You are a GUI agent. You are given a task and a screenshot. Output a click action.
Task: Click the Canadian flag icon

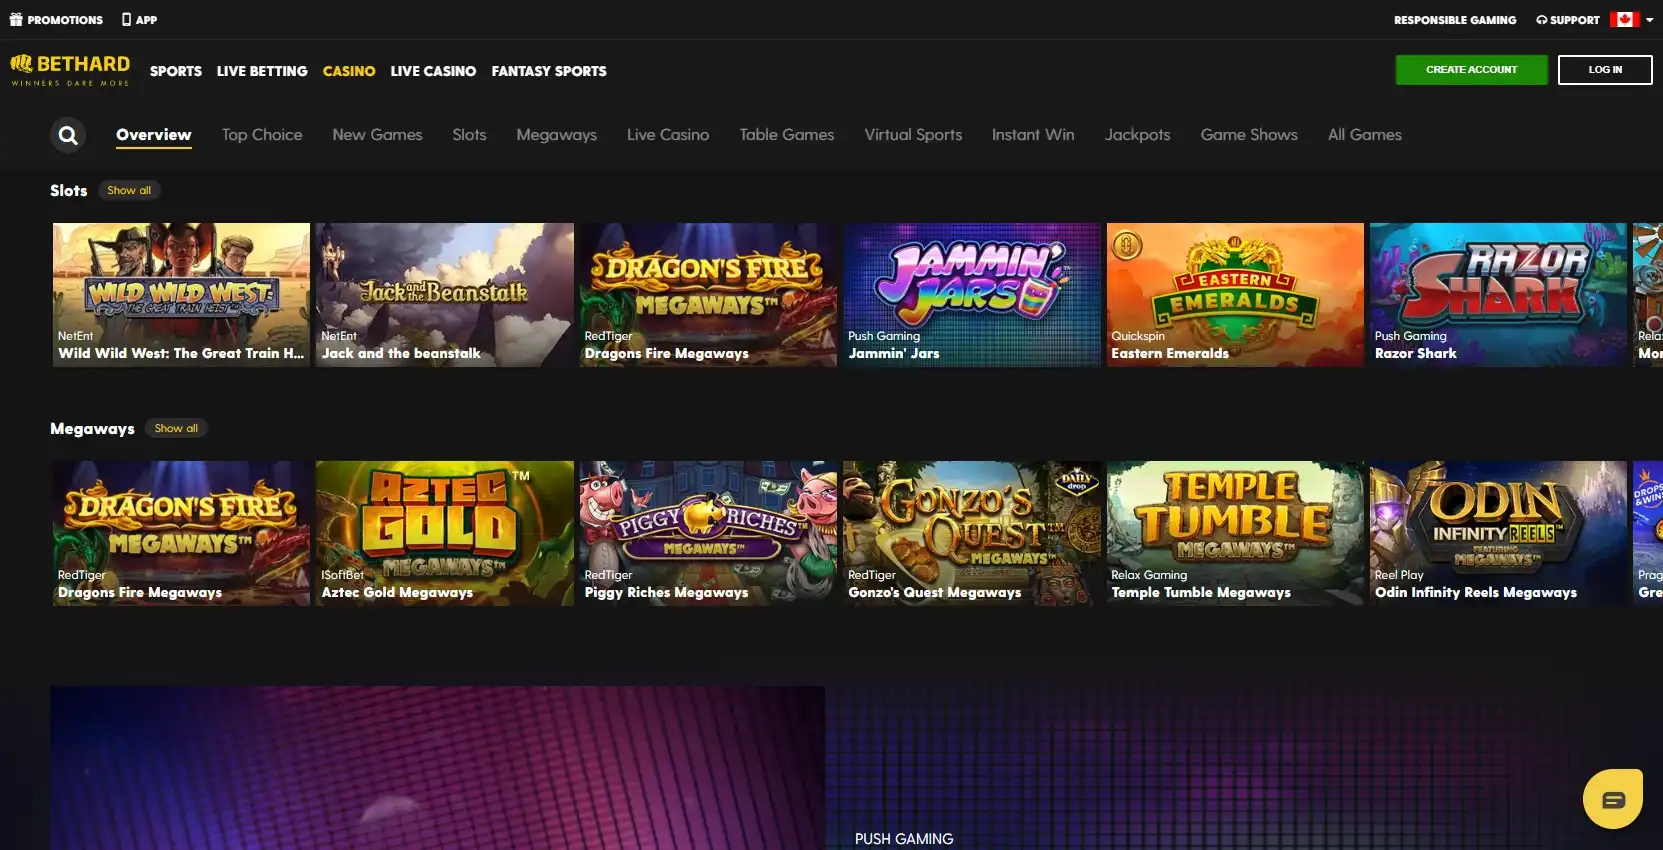coord(1624,19)
